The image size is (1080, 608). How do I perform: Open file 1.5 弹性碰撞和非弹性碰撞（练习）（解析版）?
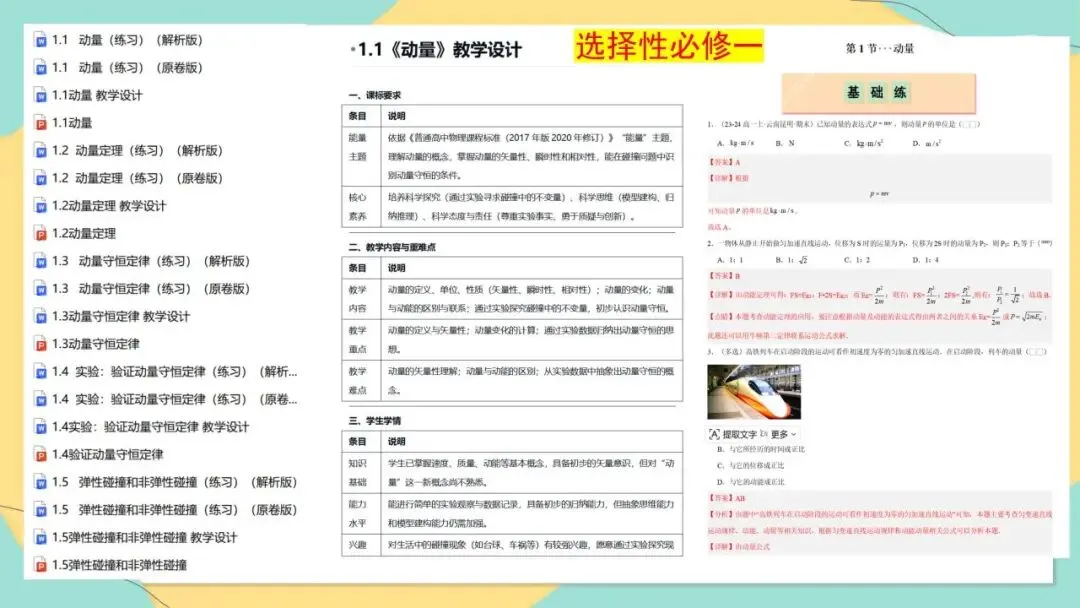(174, 482)
